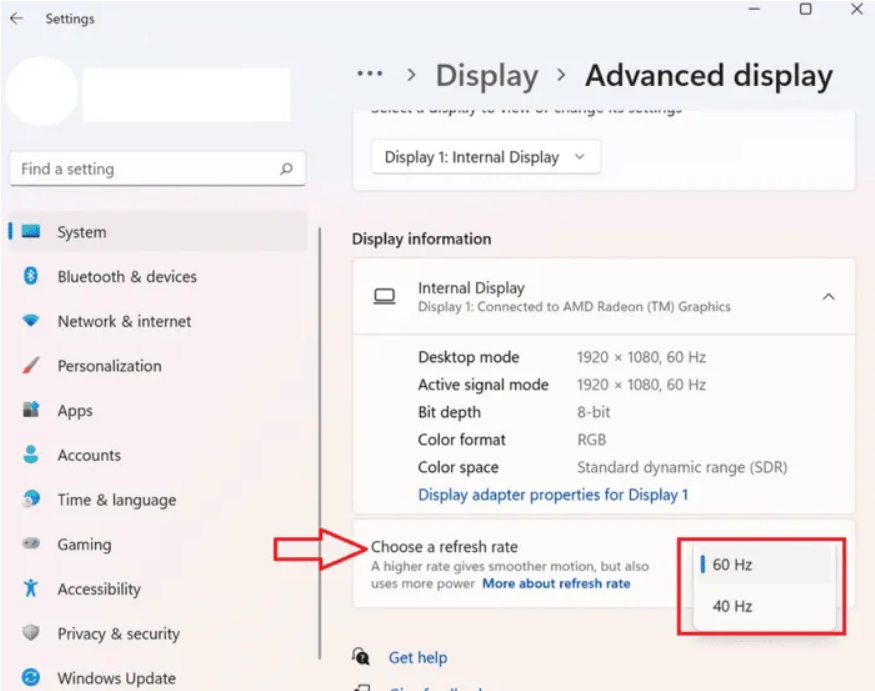Click the Find a setting search box
Screen dimensions: 875x691
point(145,169)
